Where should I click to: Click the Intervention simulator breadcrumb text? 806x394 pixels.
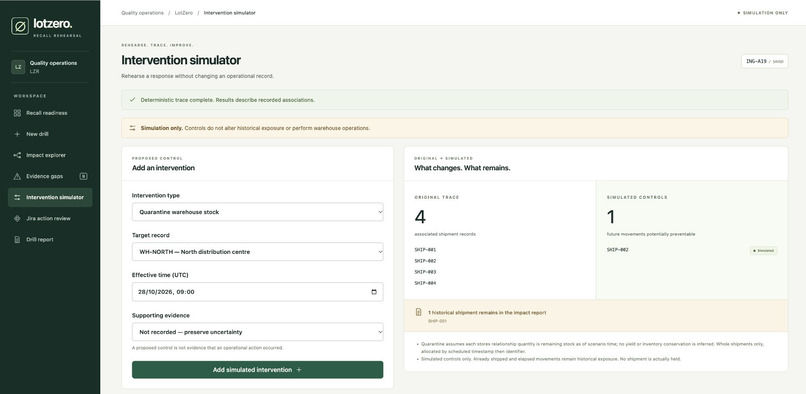(230, 13)
